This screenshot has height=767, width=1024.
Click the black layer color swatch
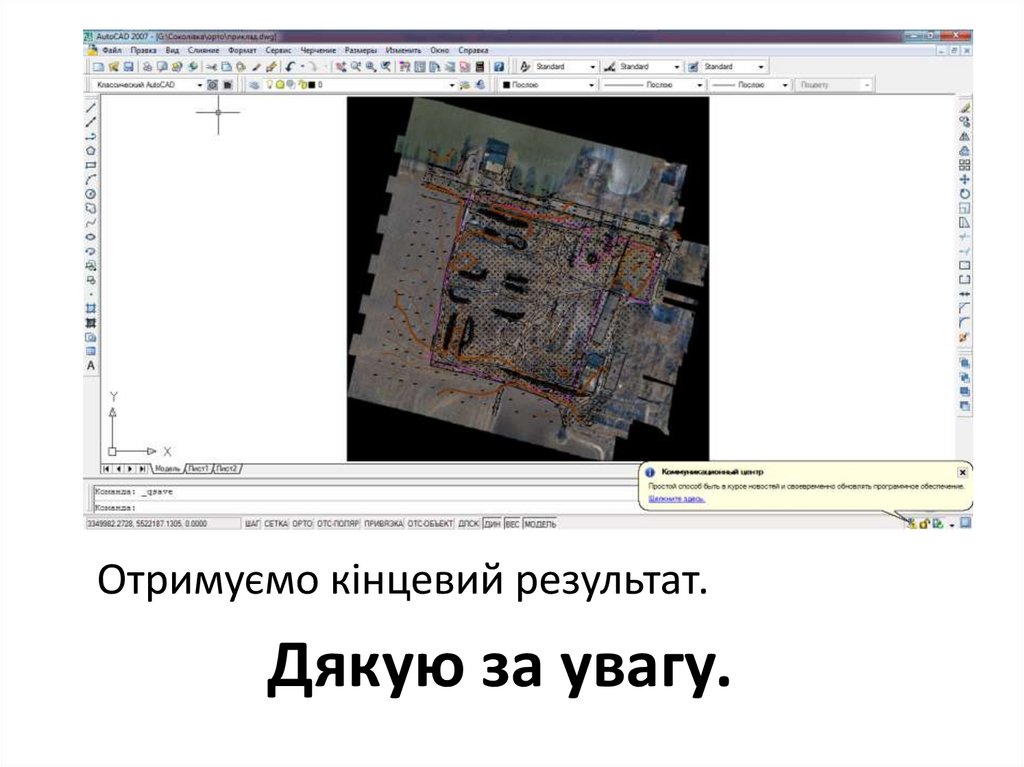click(311, 85)
